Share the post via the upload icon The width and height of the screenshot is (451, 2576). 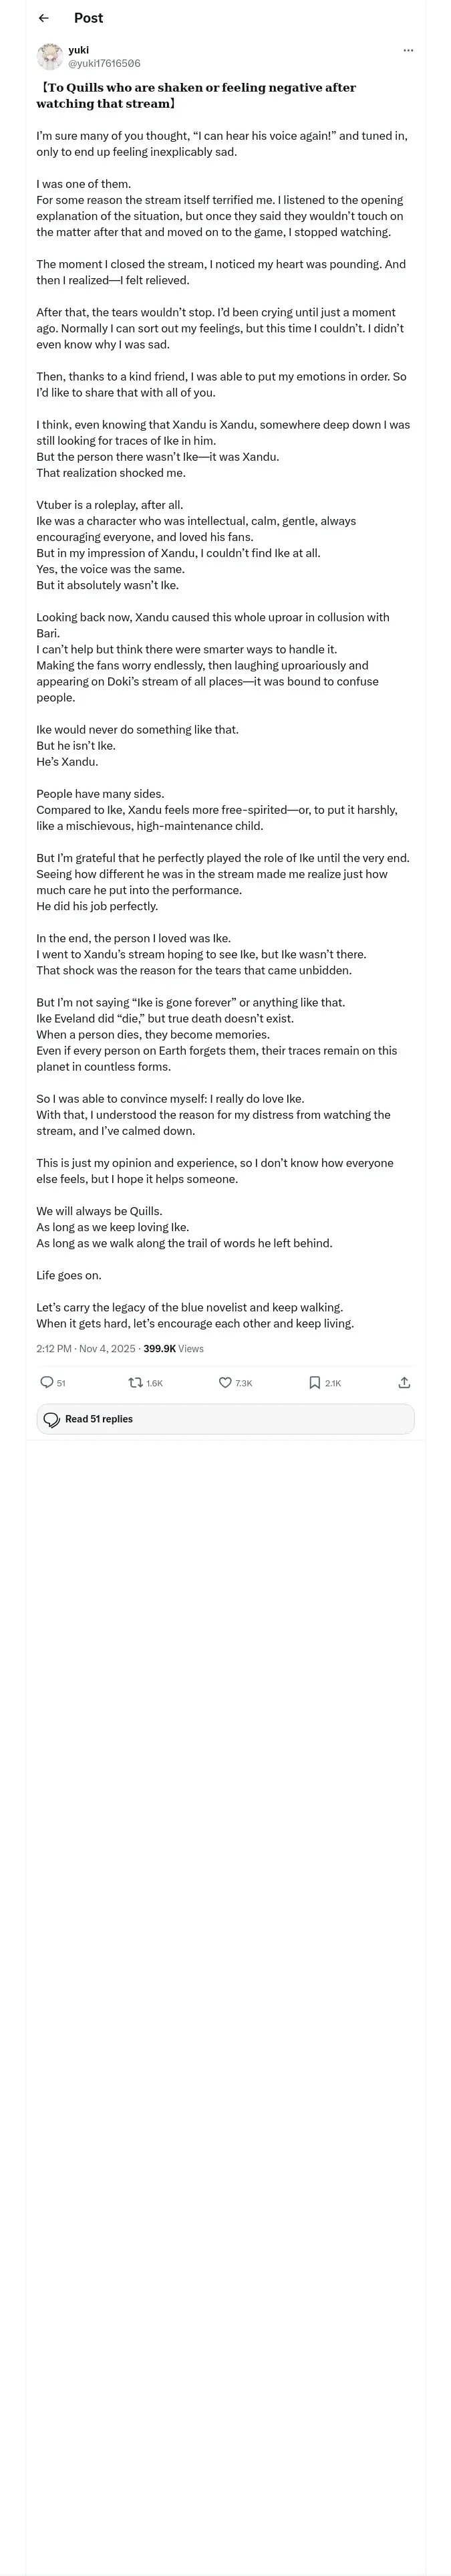(x=404, y=1382)
